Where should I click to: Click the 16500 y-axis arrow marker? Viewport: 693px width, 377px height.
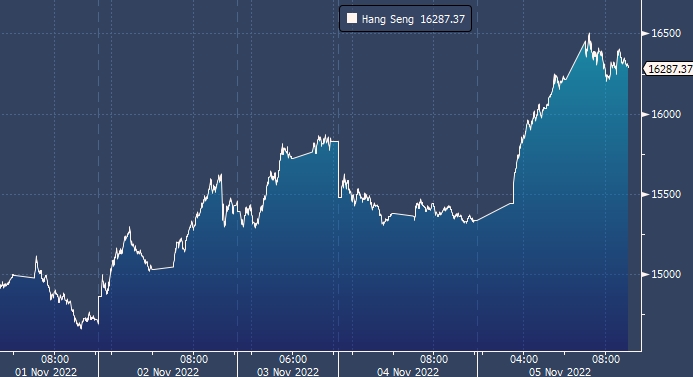click(645, 33)
